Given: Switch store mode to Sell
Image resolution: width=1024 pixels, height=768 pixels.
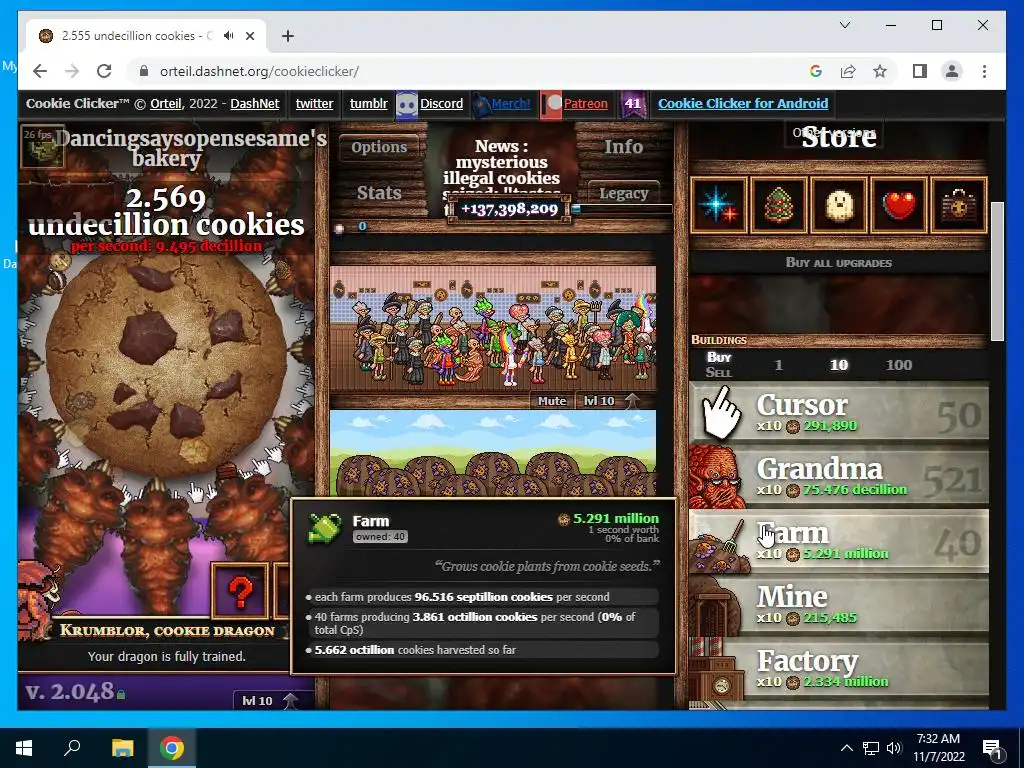Looking at the screenshot, I should click(x=718, y=372).
